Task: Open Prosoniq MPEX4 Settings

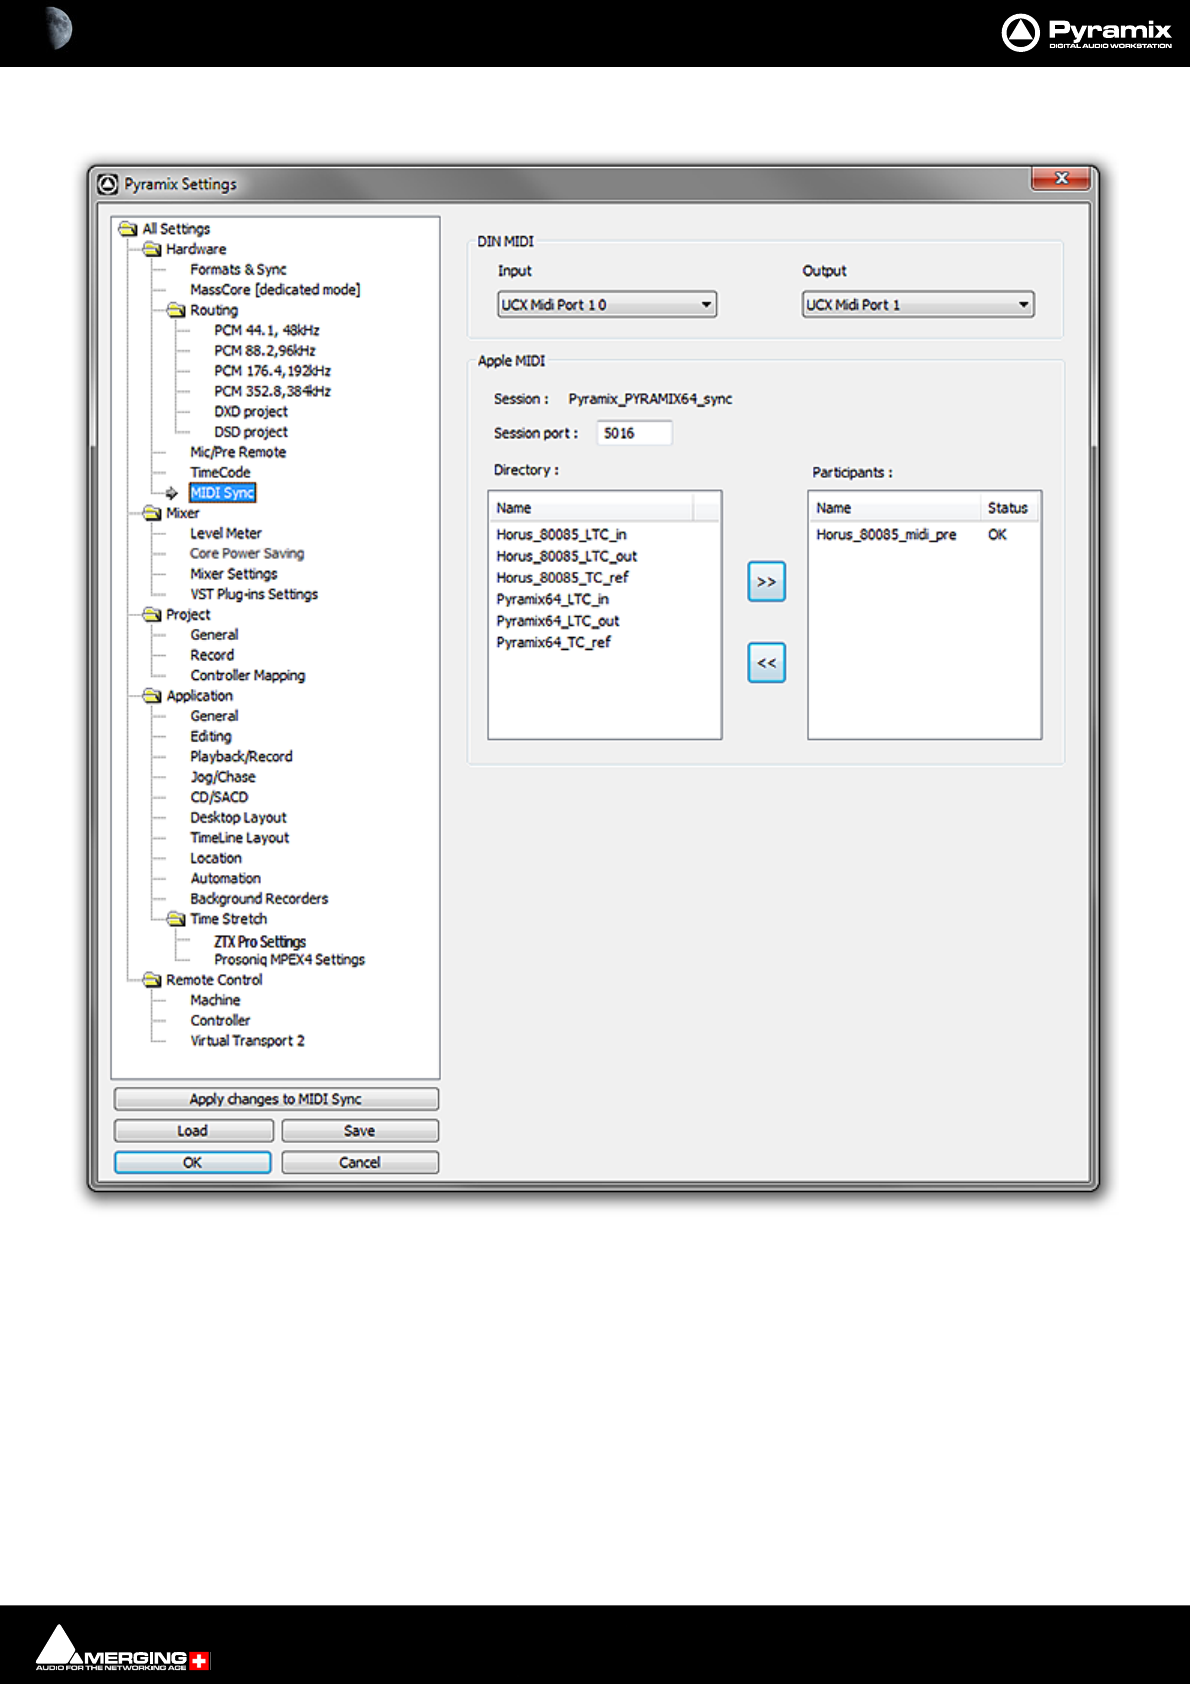Action: pos(289,960)
